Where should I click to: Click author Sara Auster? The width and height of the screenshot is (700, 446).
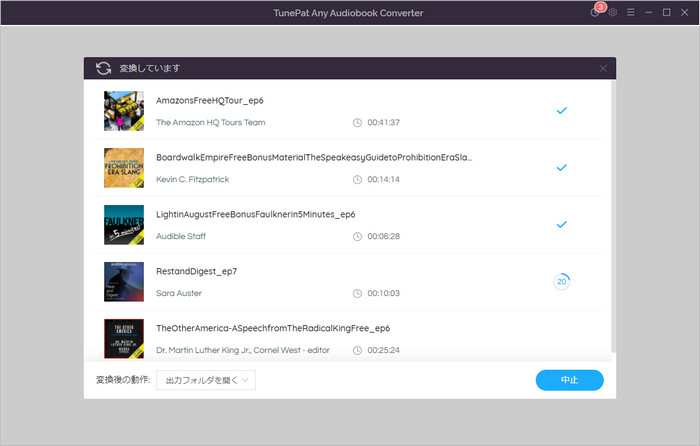click(x=179, y=293)
